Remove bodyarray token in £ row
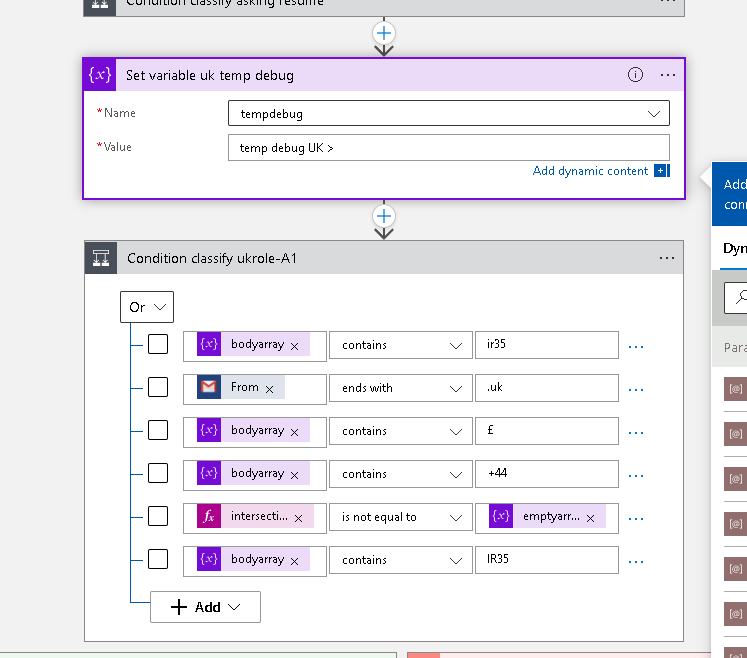747x658 pixels. click(x=294, y=432)
